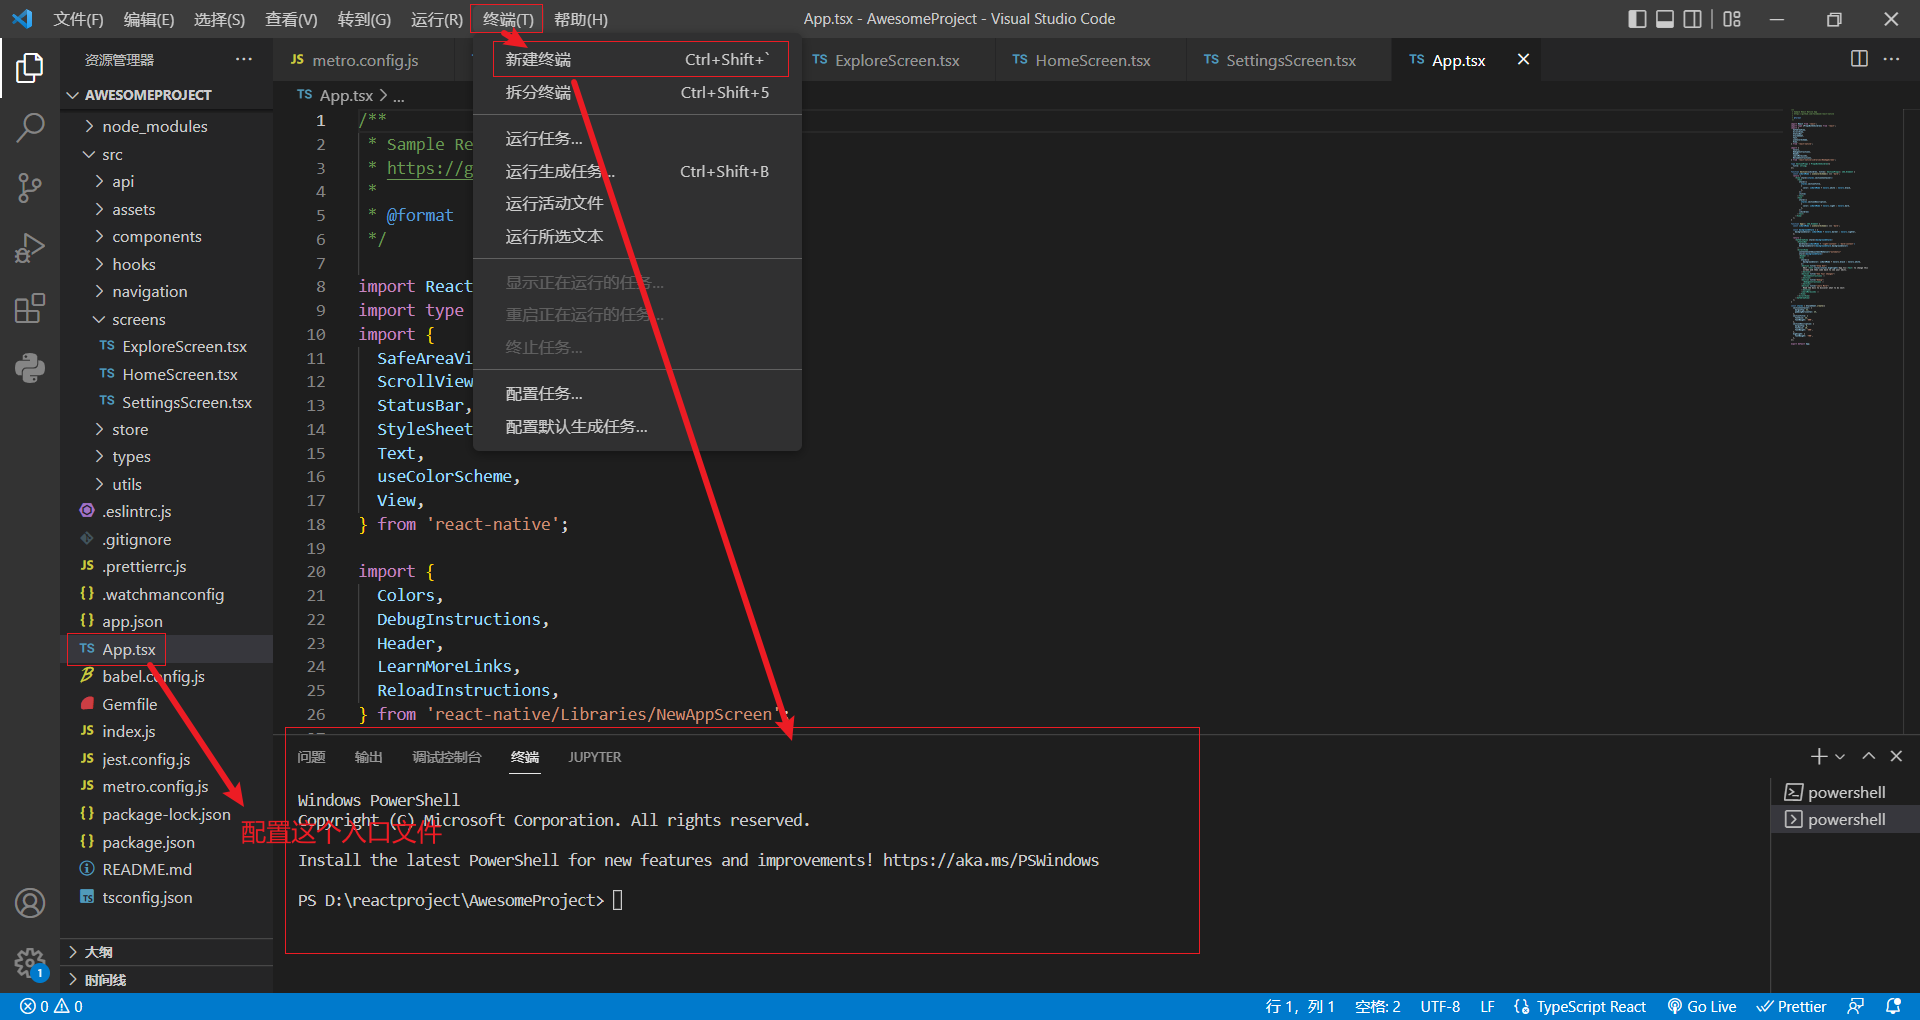
Task: Open terminal launch profile dropdown arrow
Action: [x=1840, y=757]
